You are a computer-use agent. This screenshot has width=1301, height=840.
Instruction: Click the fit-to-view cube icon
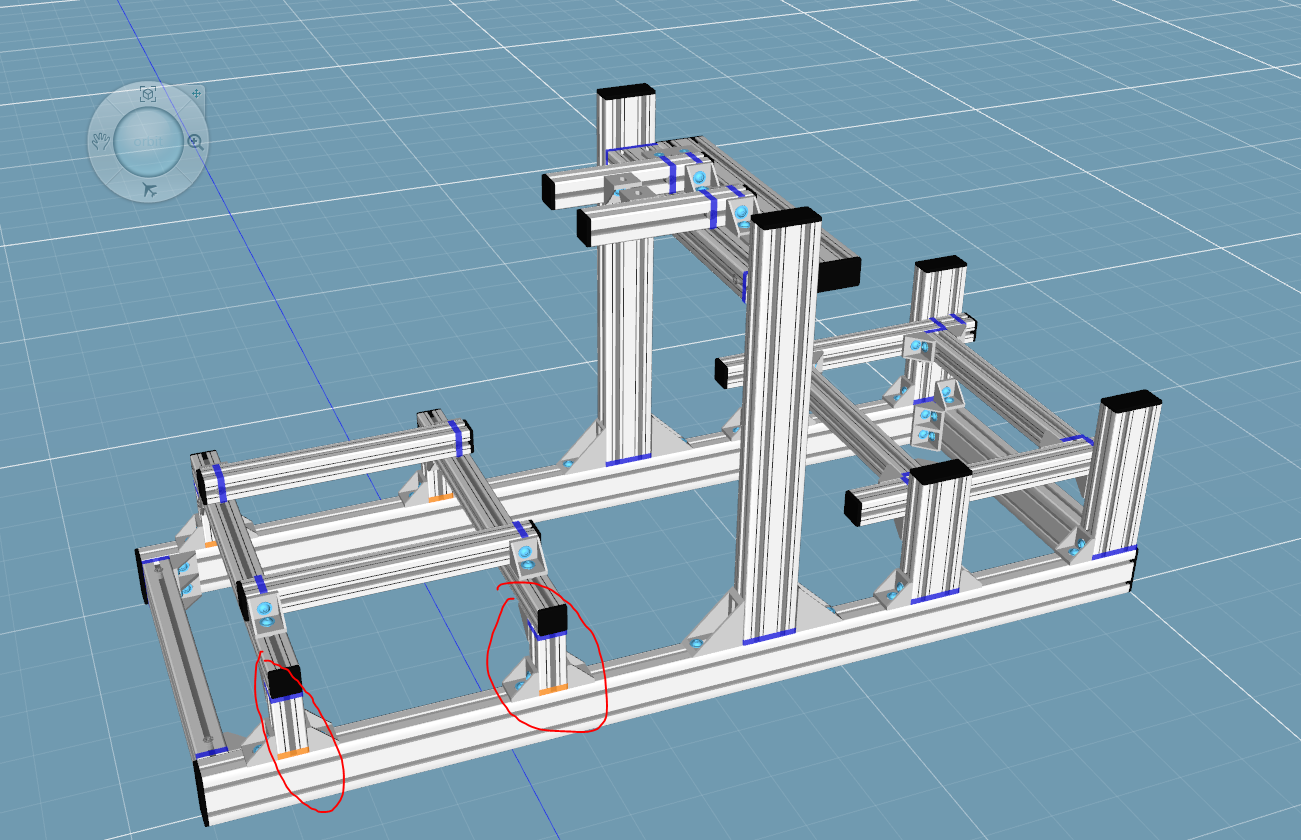coord(147,94)
